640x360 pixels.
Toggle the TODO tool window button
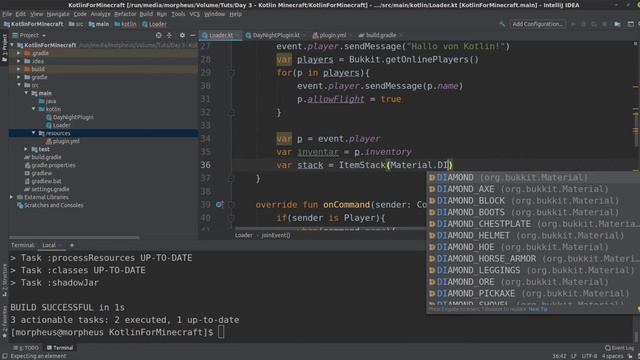(x=26, y=348)
